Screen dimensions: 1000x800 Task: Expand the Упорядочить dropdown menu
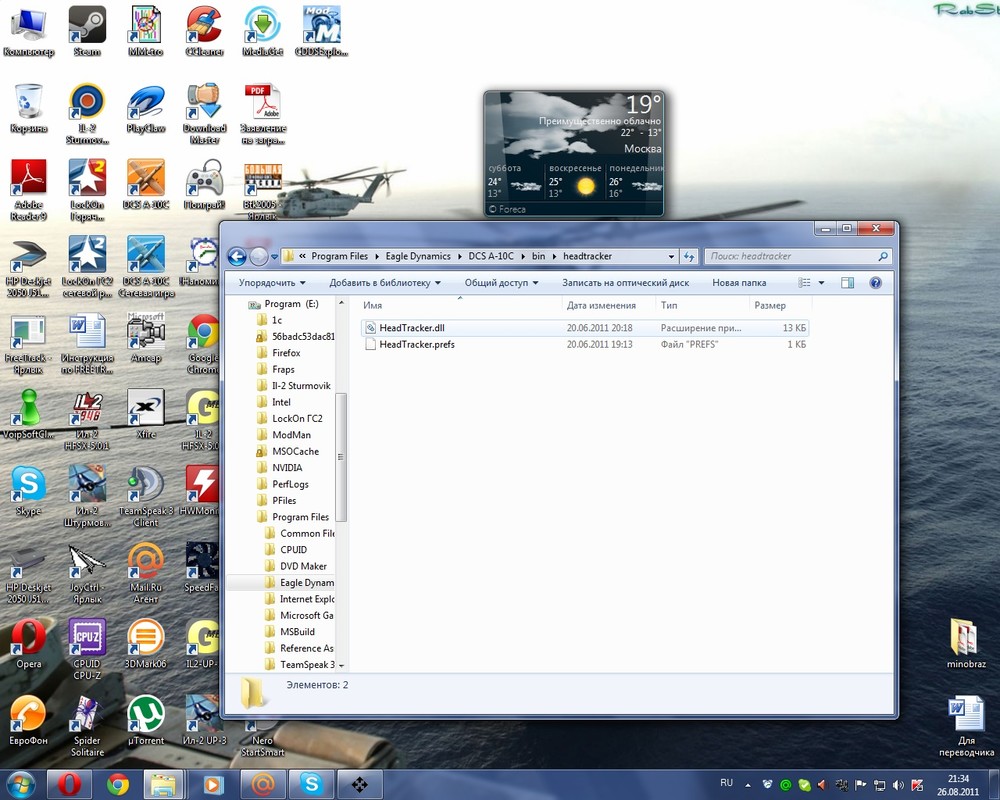click(272, 283)
